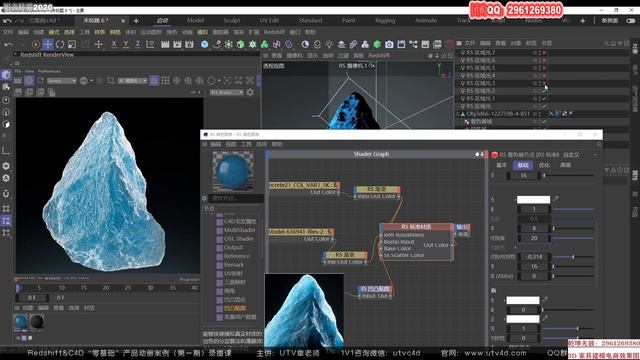Toggle enable checkmark for RS 区域光.2
This screenshot has width=640, height=360.
click(544, 91)
